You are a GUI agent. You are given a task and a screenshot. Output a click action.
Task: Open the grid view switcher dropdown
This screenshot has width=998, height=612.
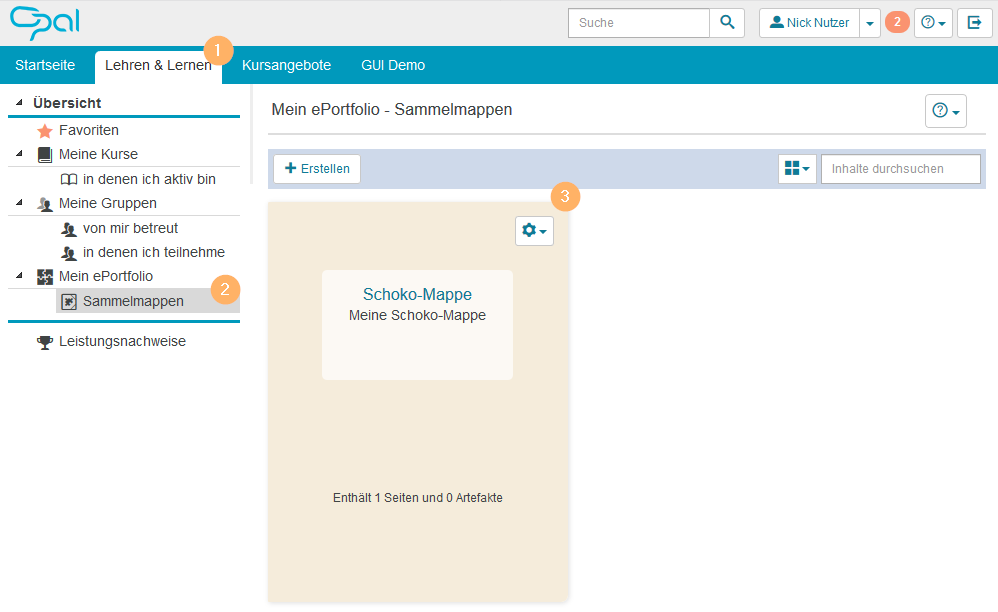(797, 169)
